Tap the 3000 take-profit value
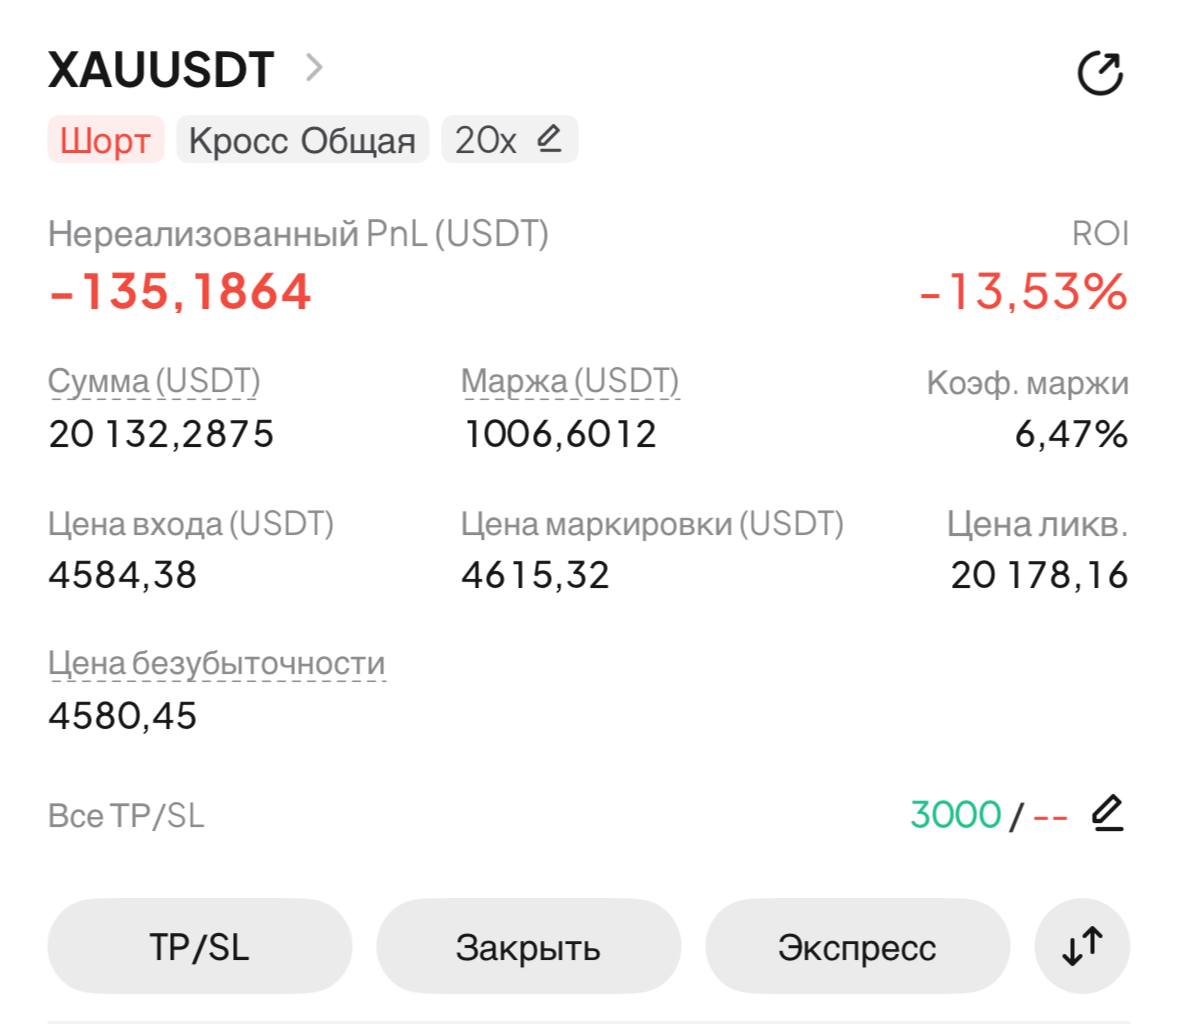This screenshot has height=1024, width=1178. tap(956, 814)
